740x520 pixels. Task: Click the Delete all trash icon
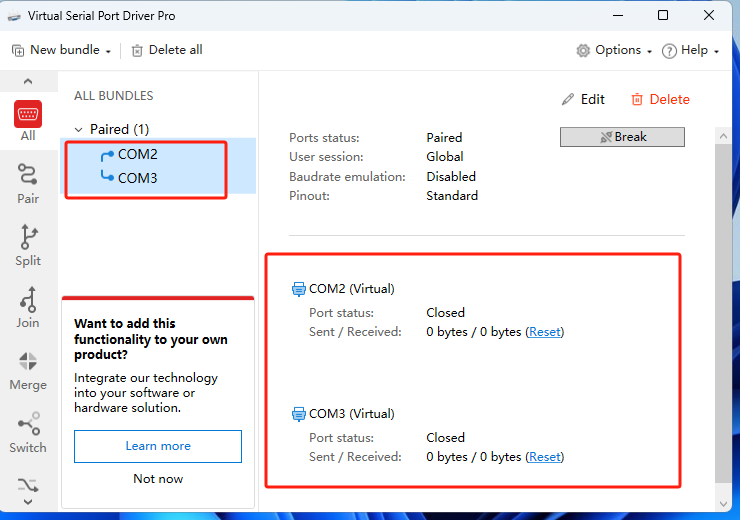click(137, 50)
